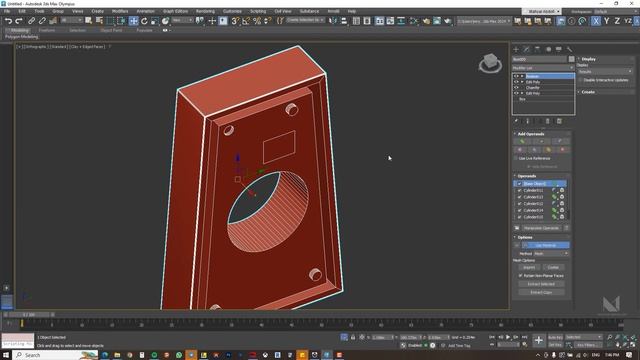
Task: Click Remove modifier trash icon below stack
Action: (548, 121)
